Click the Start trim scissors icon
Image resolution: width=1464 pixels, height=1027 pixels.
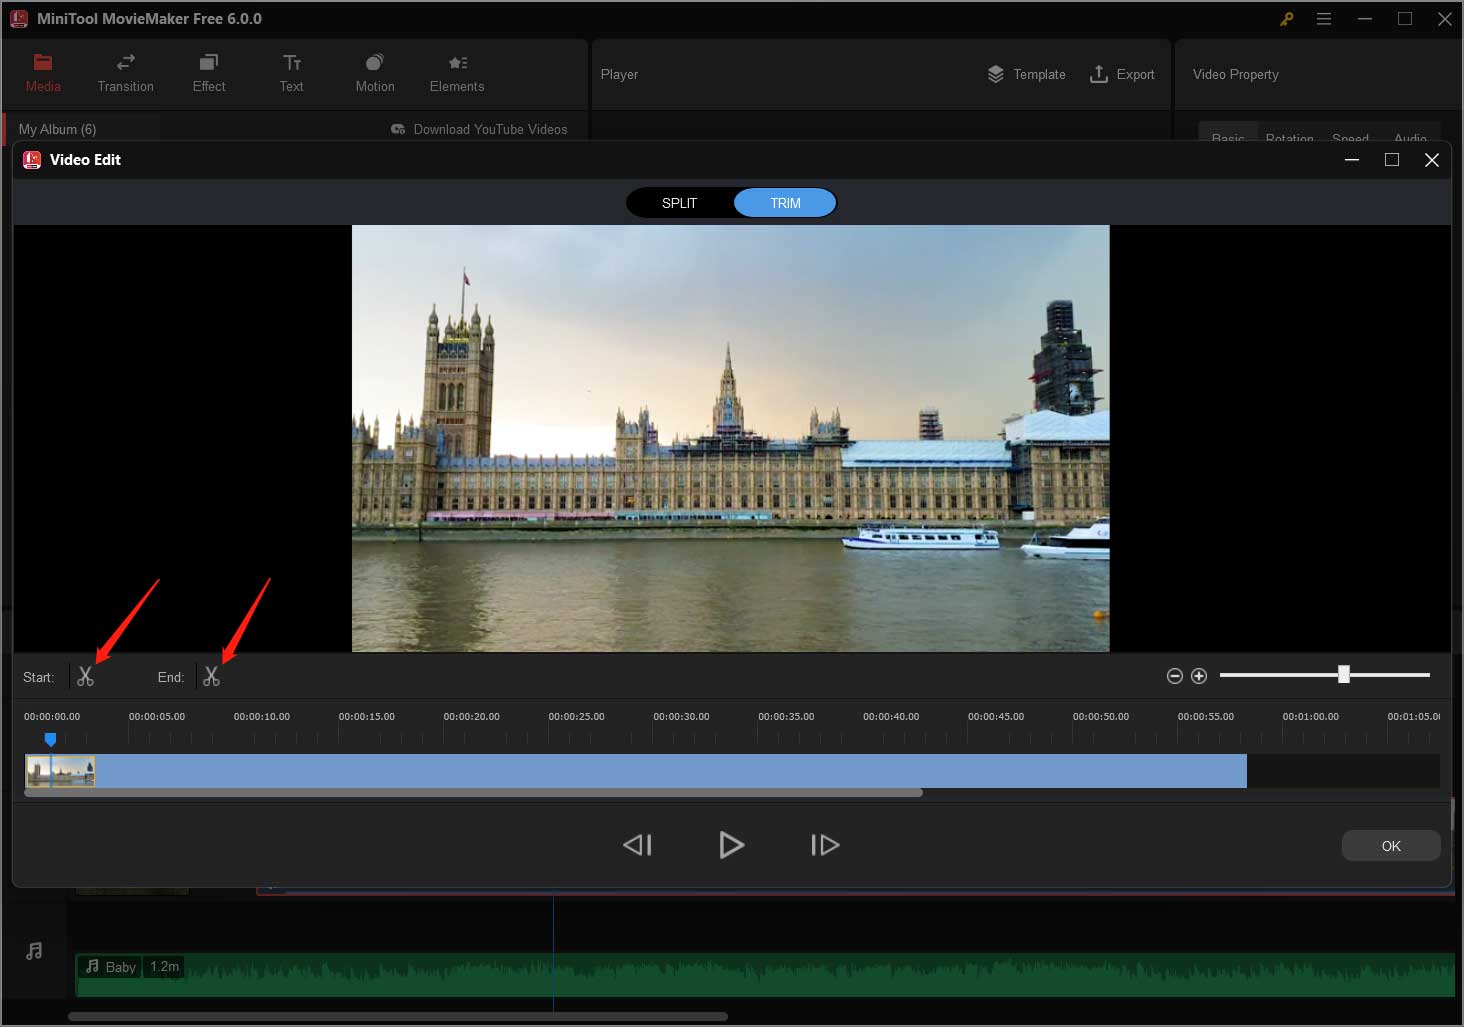click(85, 676)
